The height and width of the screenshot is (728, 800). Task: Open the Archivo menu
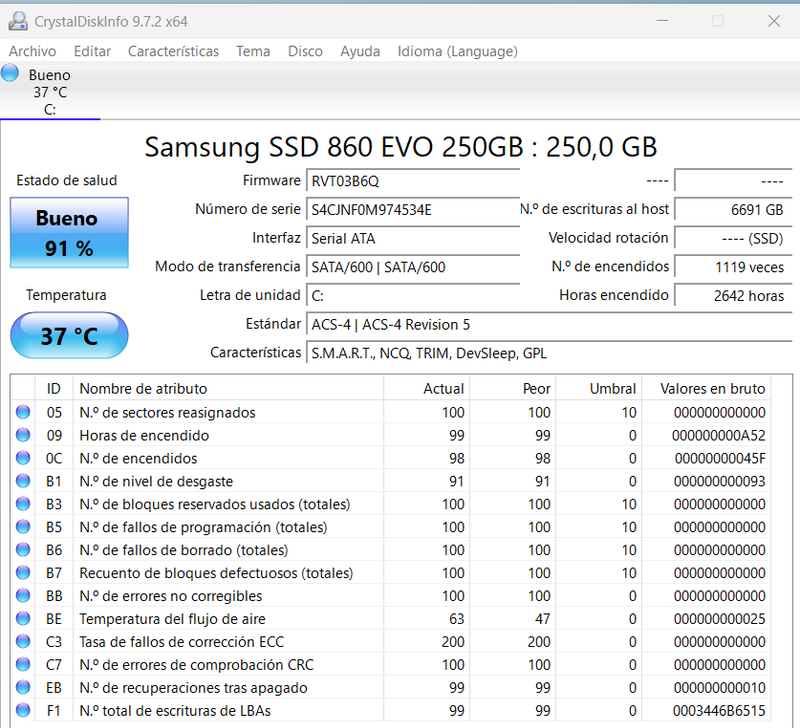click(33, 51)
